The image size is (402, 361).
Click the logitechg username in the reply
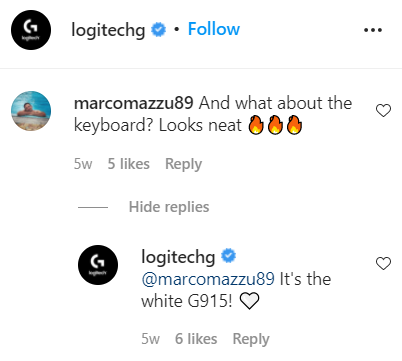pyautogui.click(x=178, y=257)
